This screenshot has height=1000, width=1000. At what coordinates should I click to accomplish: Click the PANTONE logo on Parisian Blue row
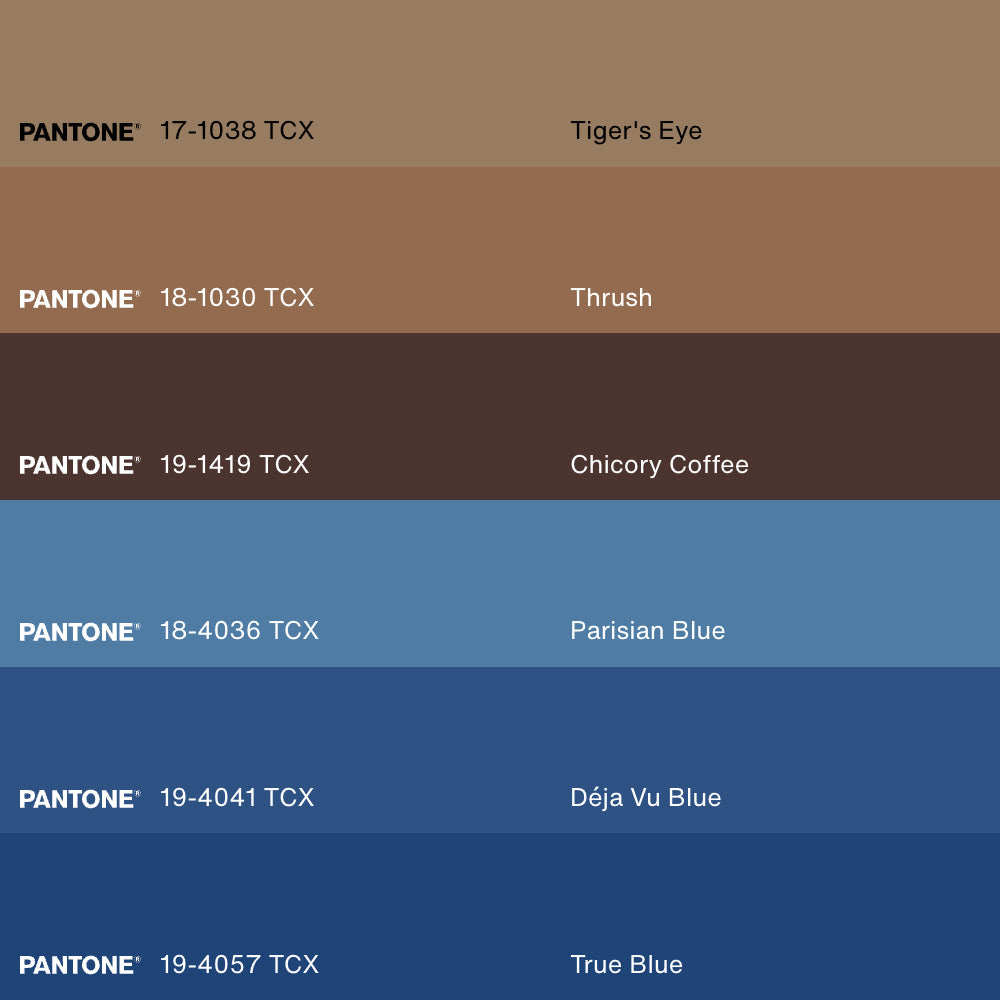pyautogui.click(x=79, y=632)
